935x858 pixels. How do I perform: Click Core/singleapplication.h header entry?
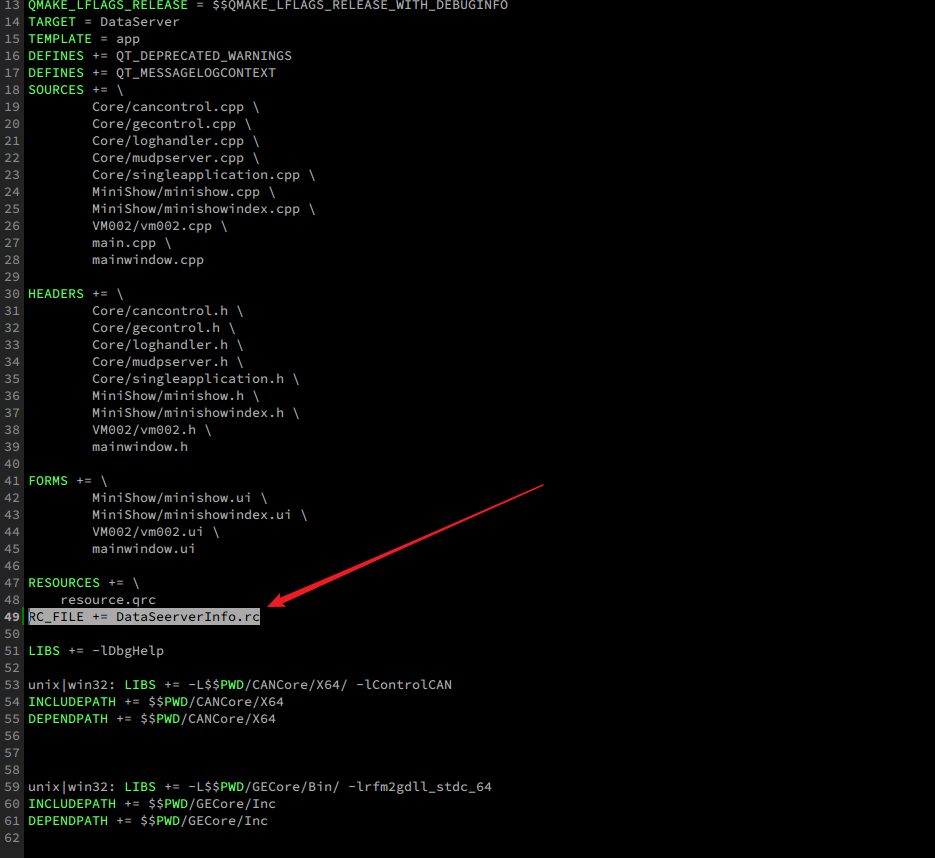click(x=196, y=379)
